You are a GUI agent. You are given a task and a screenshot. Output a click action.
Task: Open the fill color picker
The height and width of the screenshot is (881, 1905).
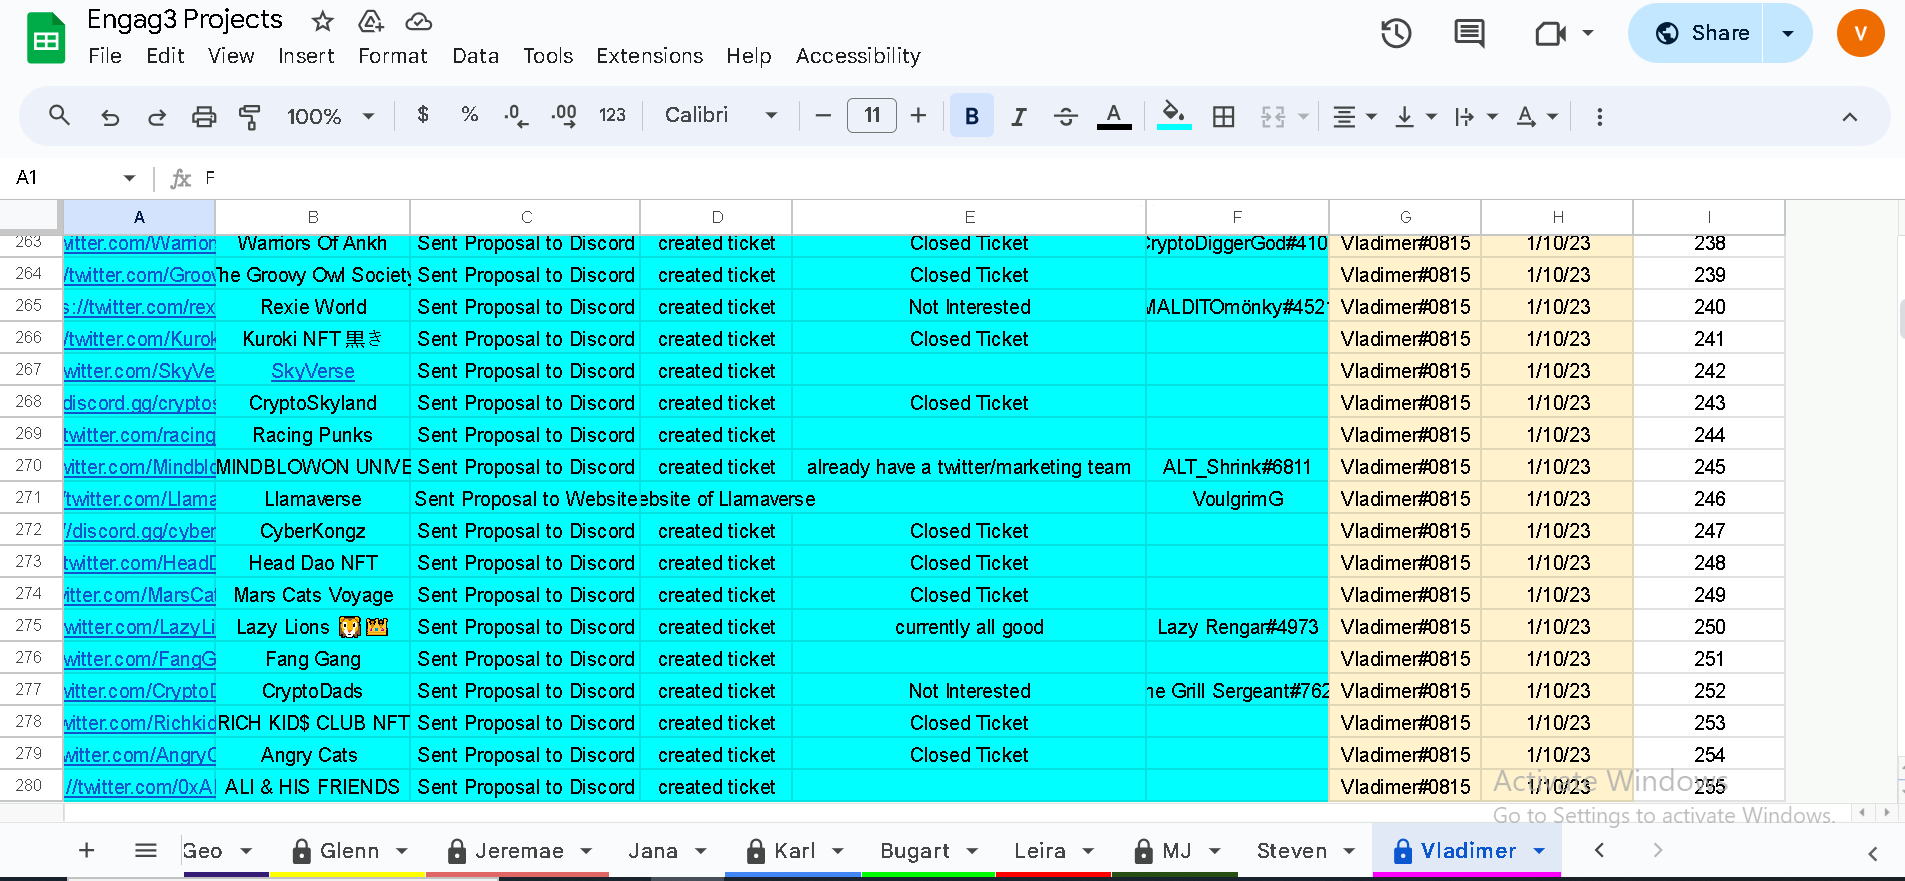pos(1174,117)
